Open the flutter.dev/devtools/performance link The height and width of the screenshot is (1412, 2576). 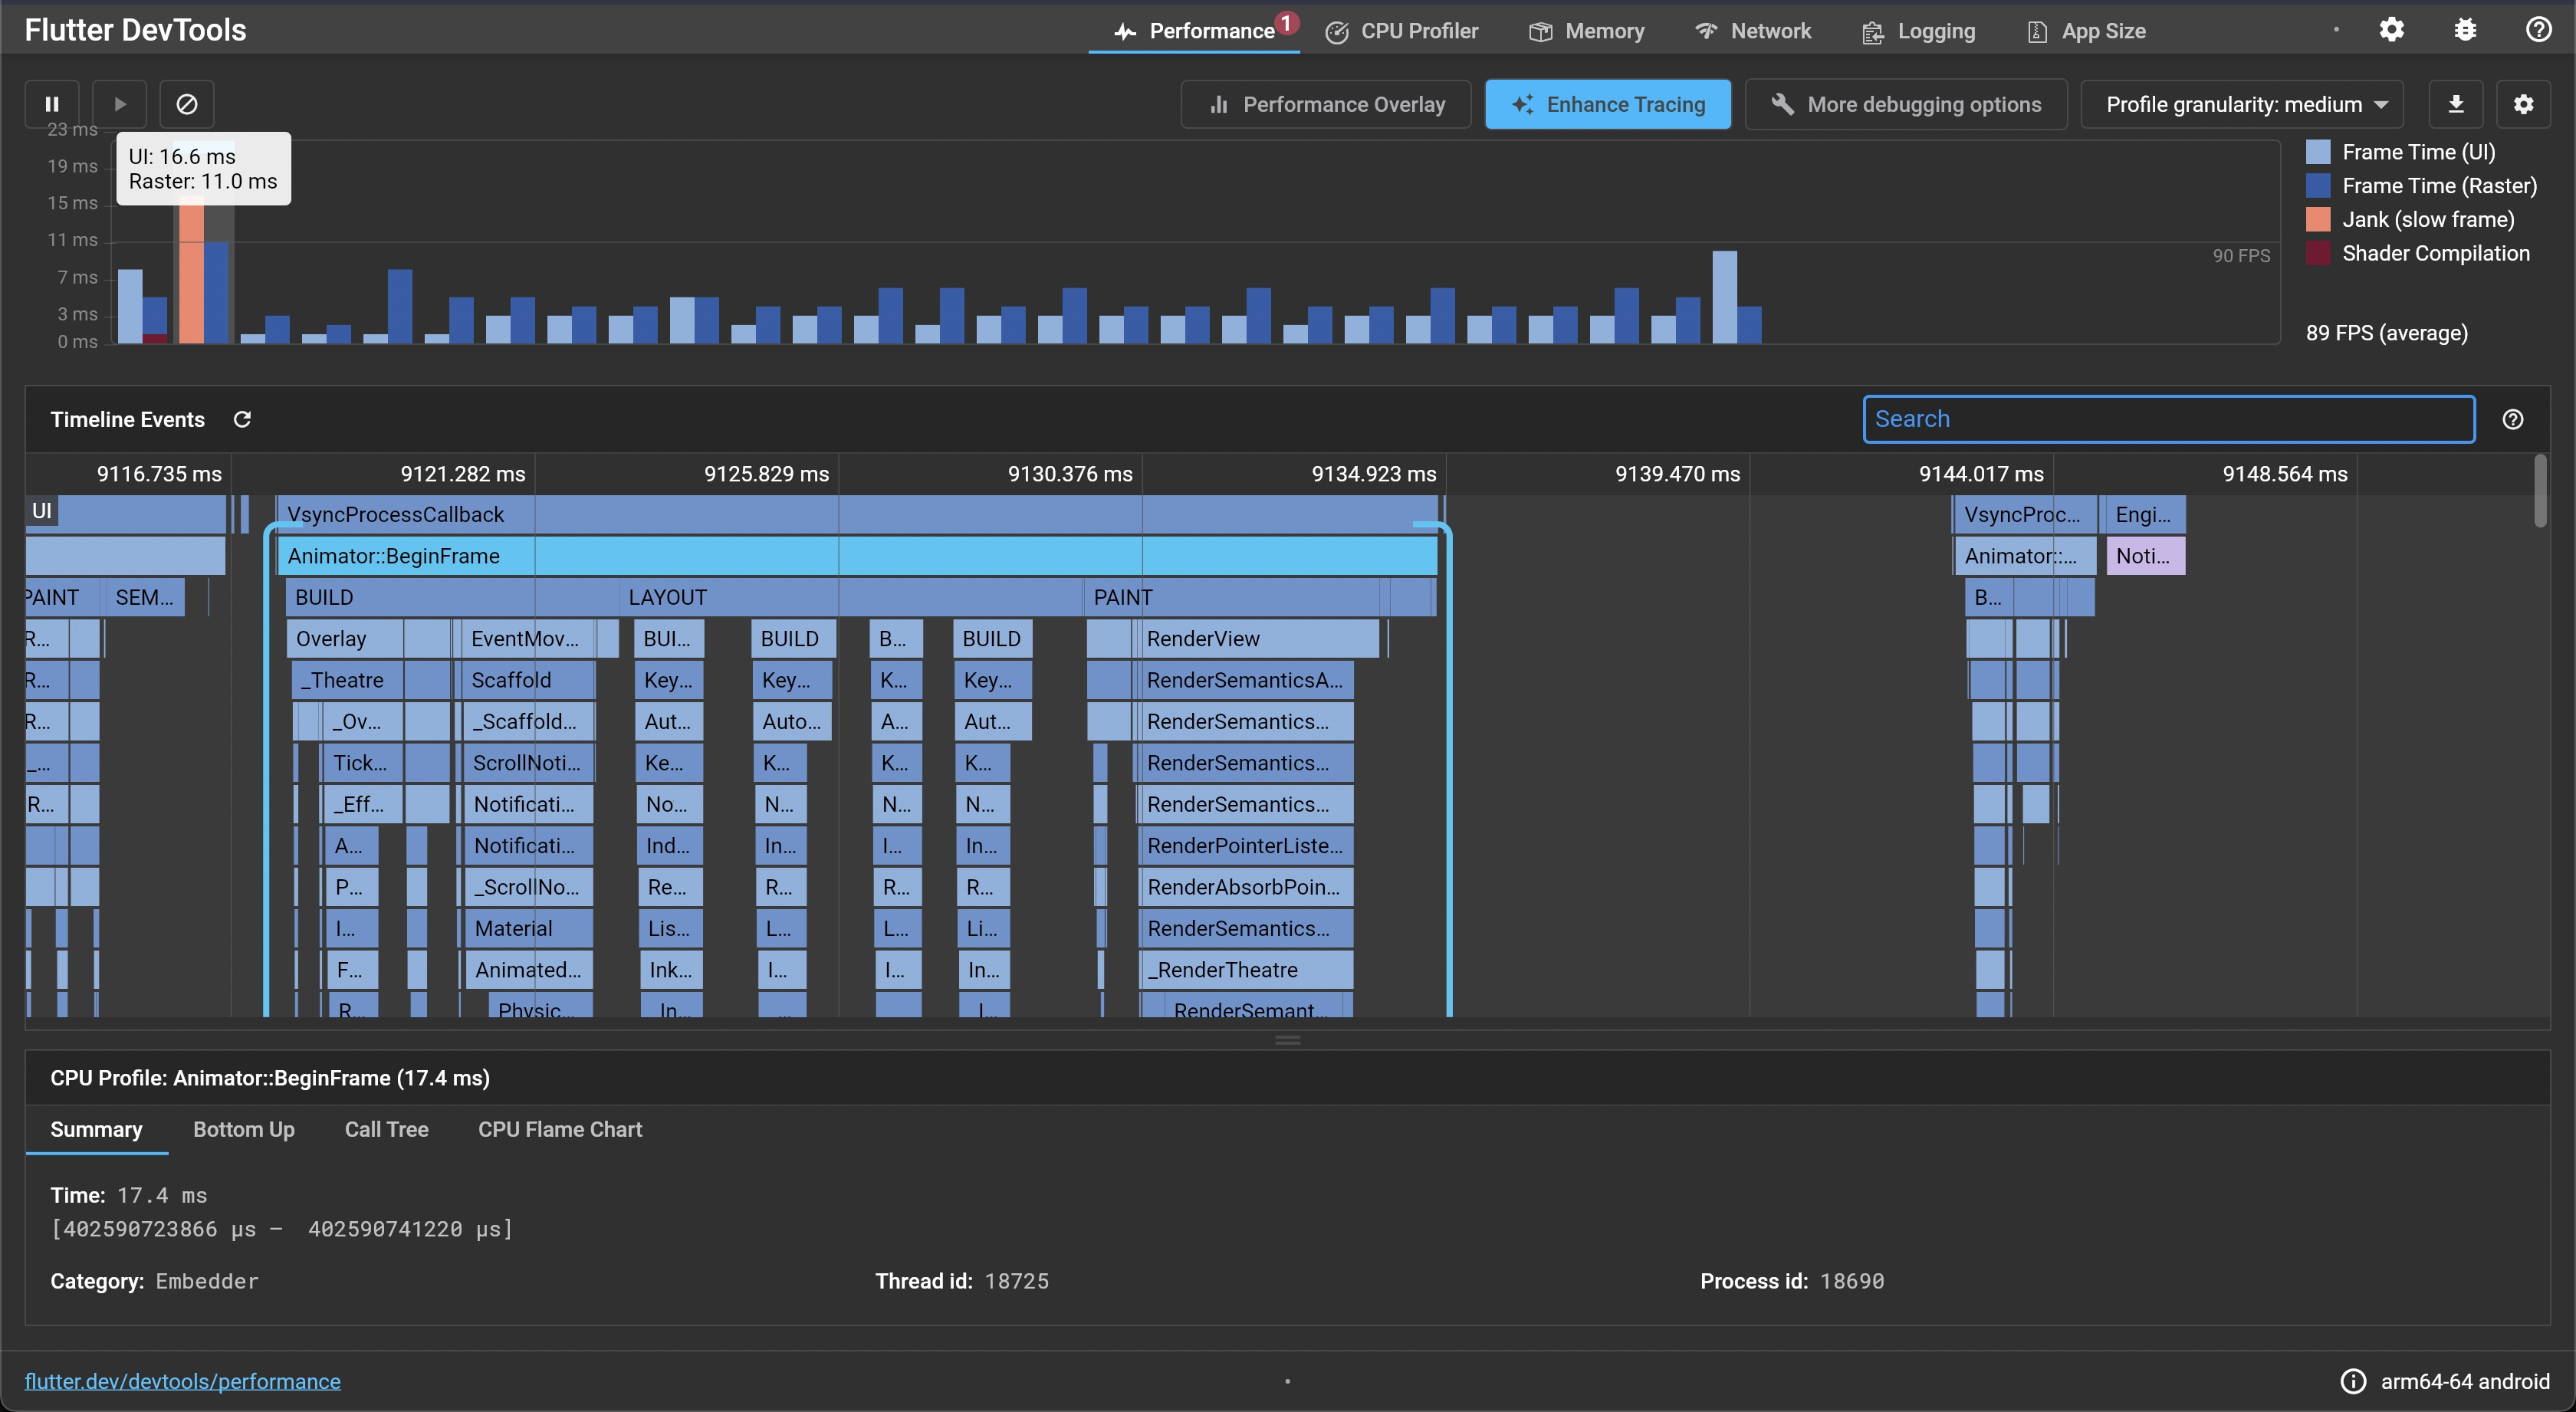pyautogui.click(x=183, y=1381)
